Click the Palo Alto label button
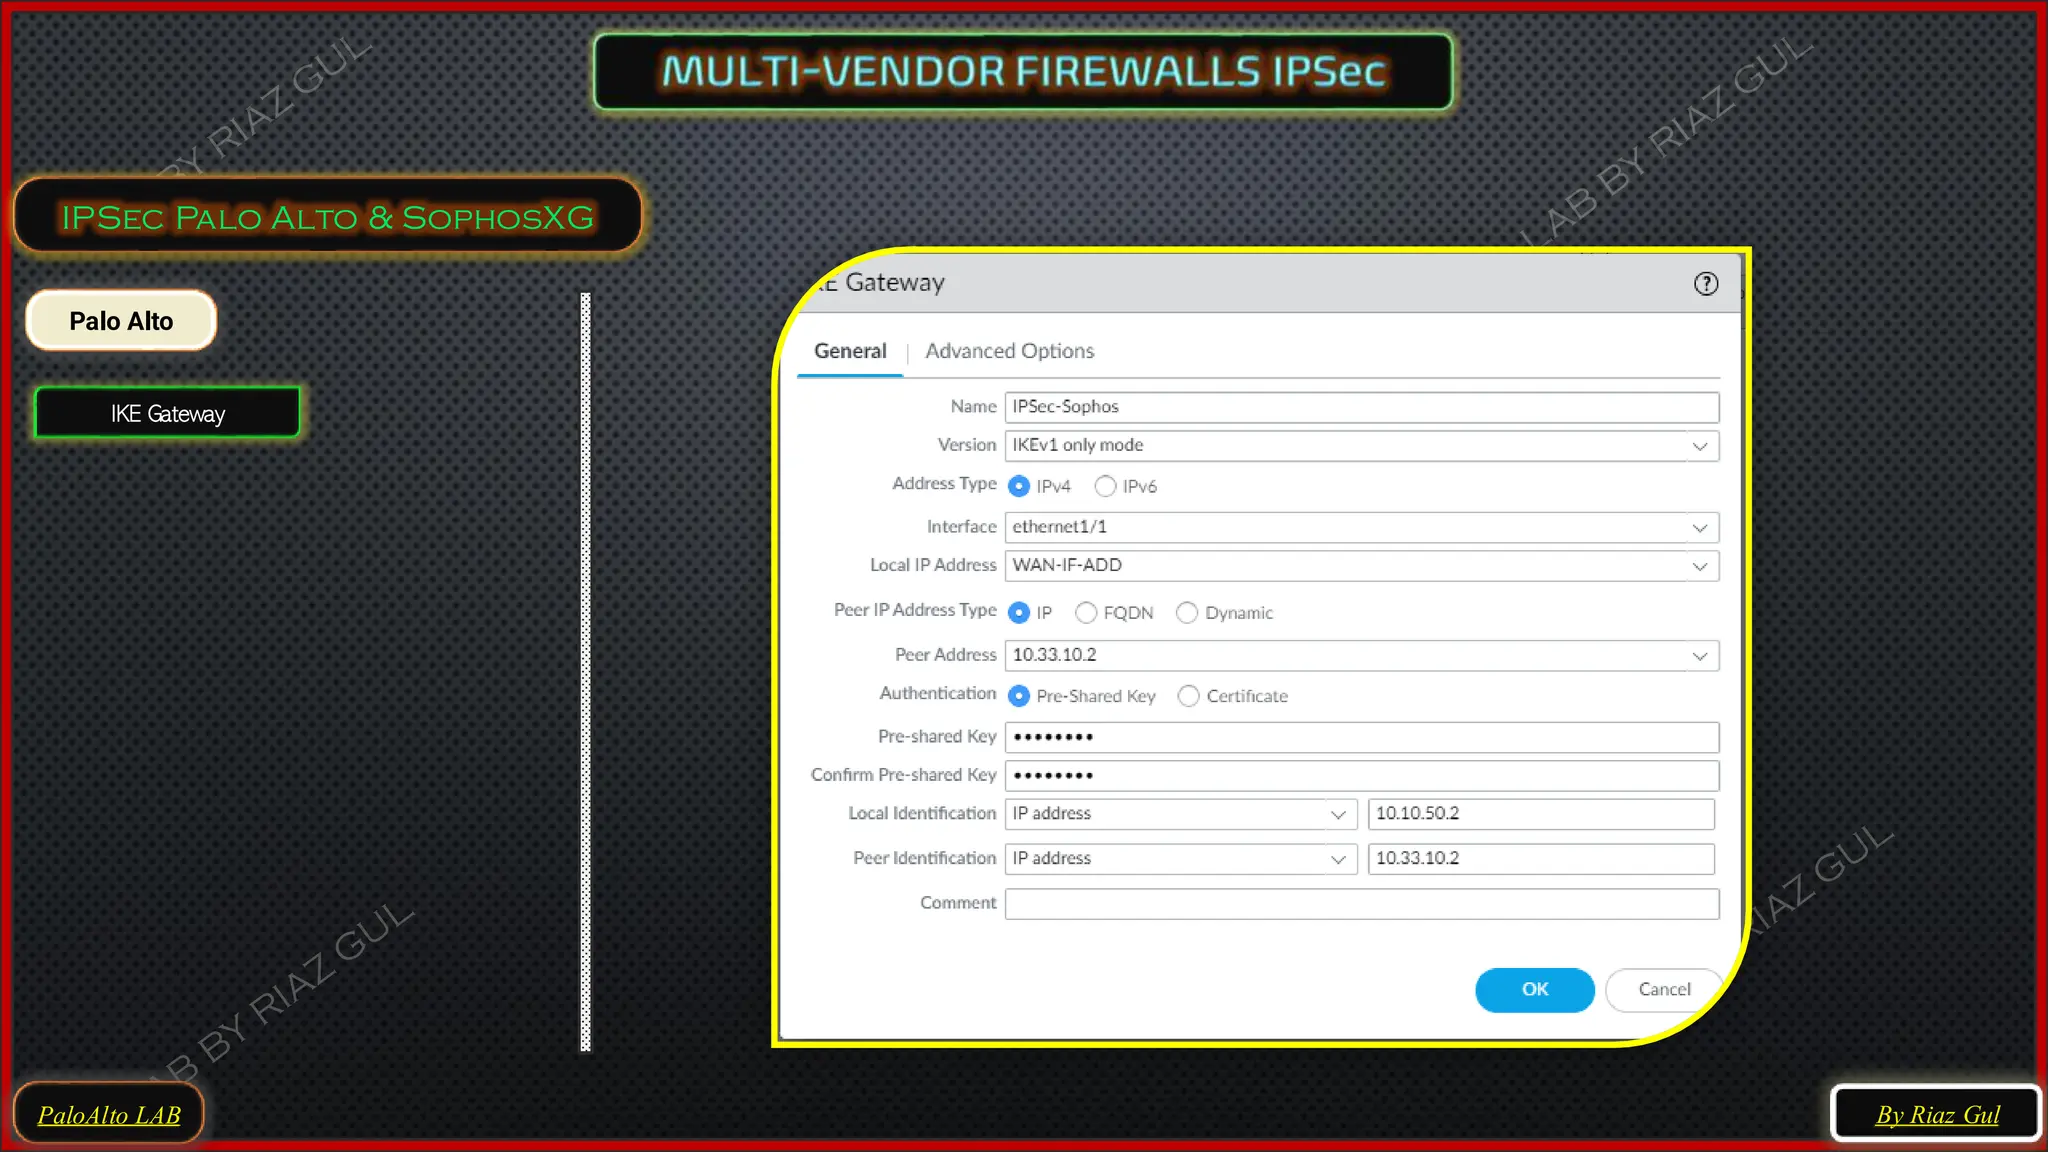This screenshot has height=1152, width=2048. 121,321
